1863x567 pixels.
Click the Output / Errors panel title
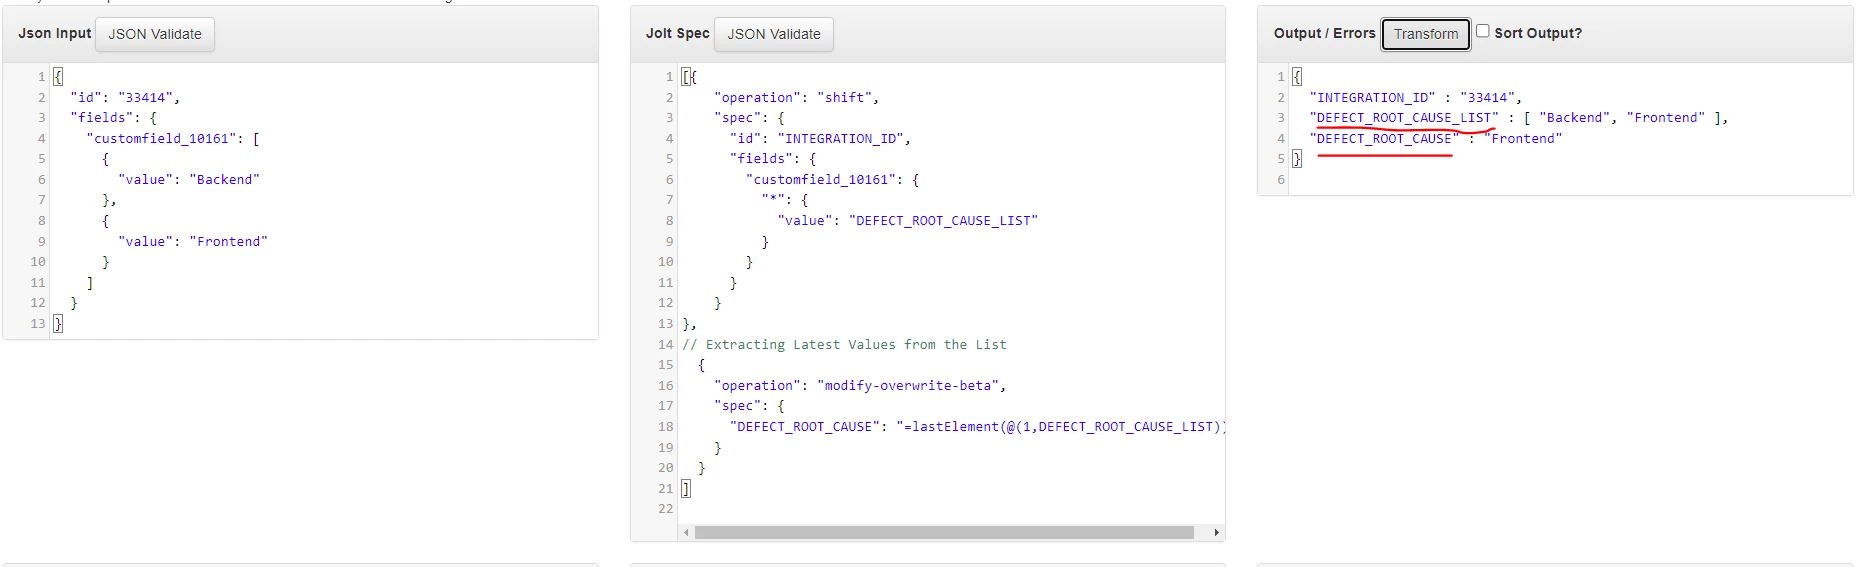[x=1325, y=33]
